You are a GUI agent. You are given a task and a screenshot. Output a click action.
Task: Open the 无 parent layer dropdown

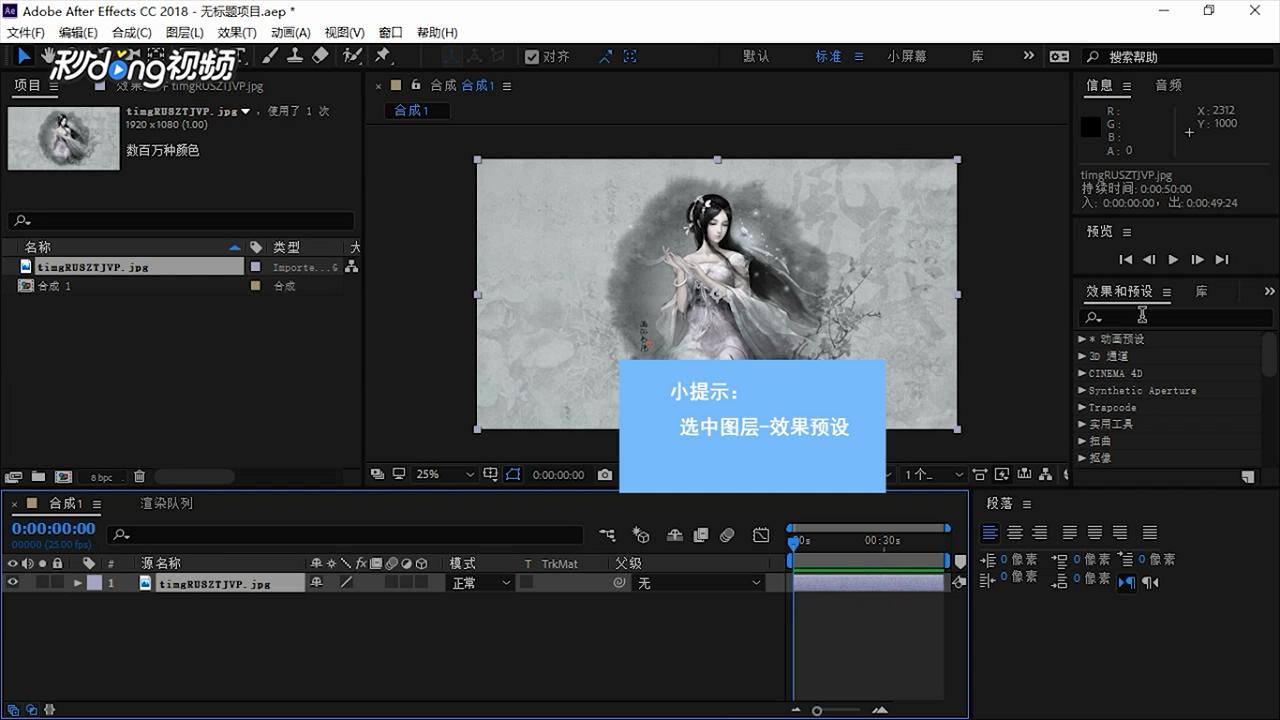[698, 583]
